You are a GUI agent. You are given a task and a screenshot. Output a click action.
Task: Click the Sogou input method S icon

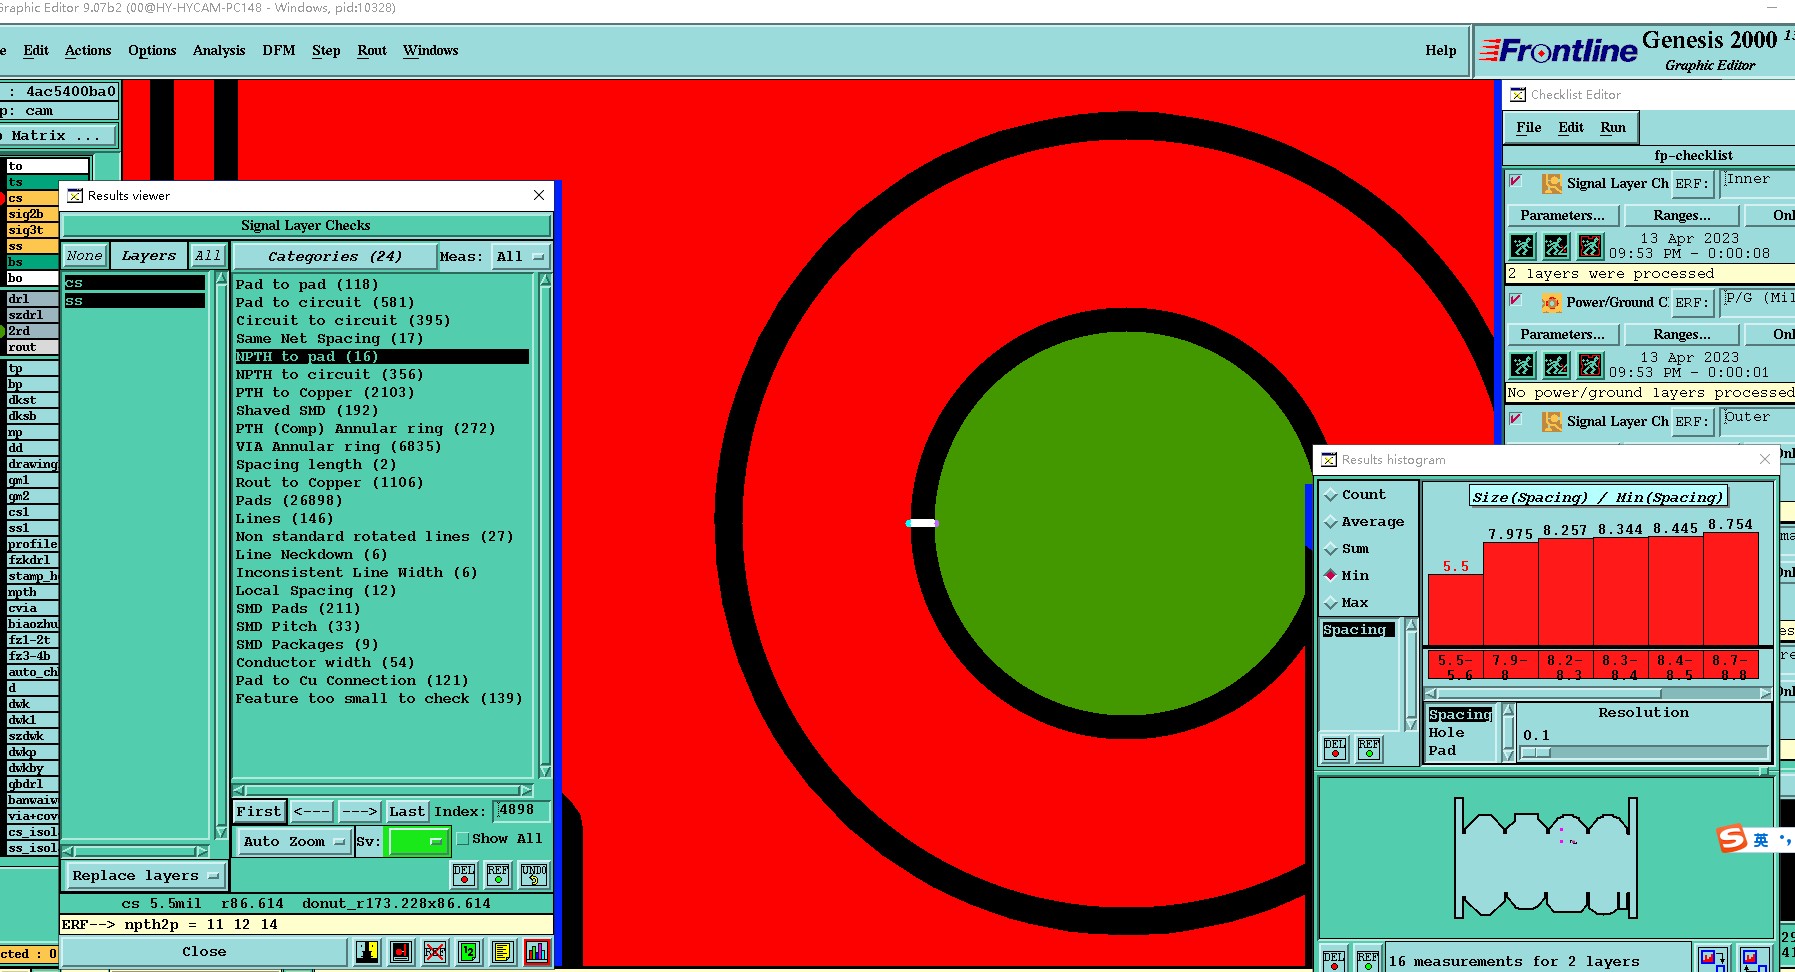(1732, 839)
